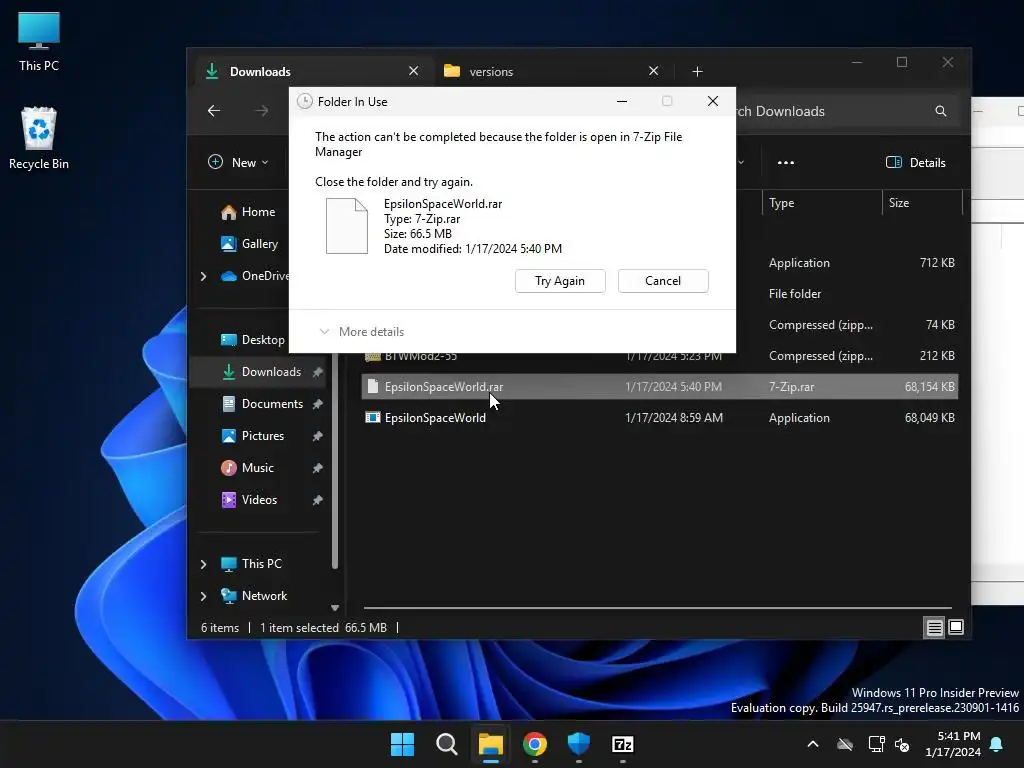Open Music in the sidebar
Screen dimensions: 1024x768
tap(248, 468)
